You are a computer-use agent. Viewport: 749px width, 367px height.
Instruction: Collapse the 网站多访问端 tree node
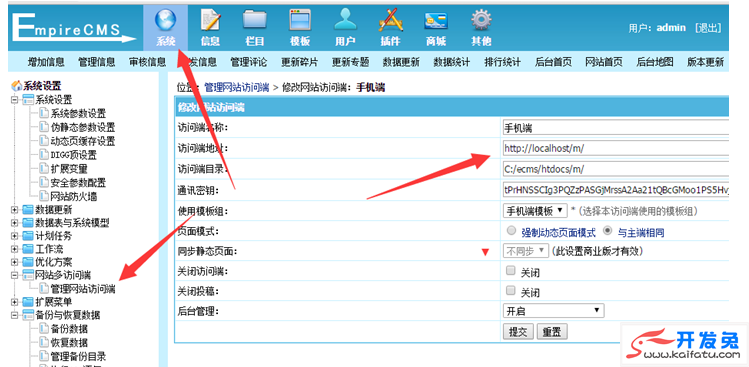click(15, 275)
